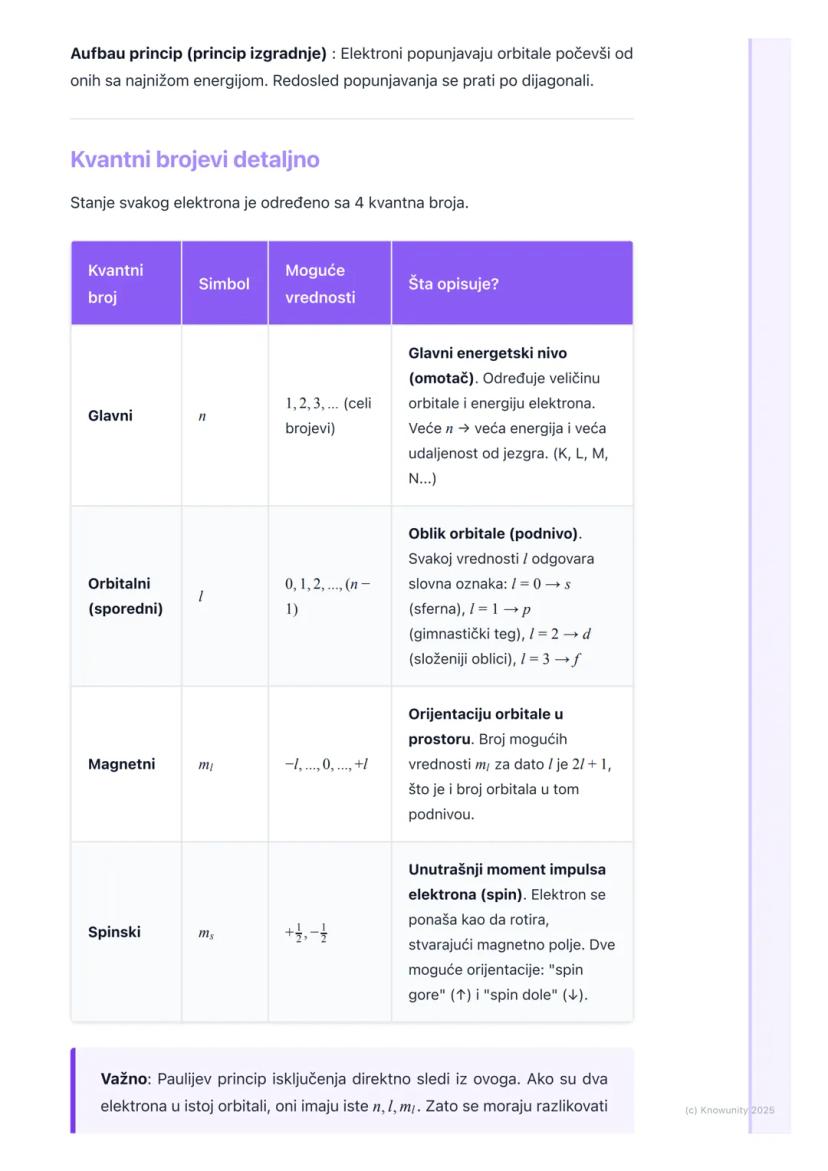Select the "Spinski" row label

114,932
